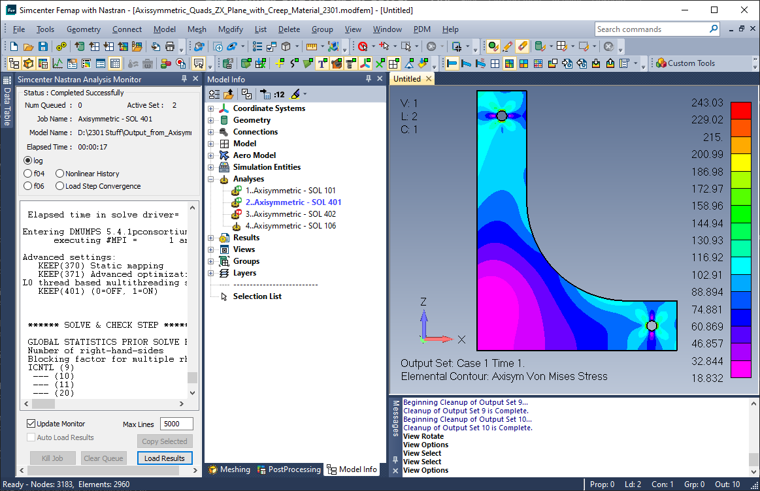Click the search magnifier icon
760x491 pixels.
click(x=713, y=29)
